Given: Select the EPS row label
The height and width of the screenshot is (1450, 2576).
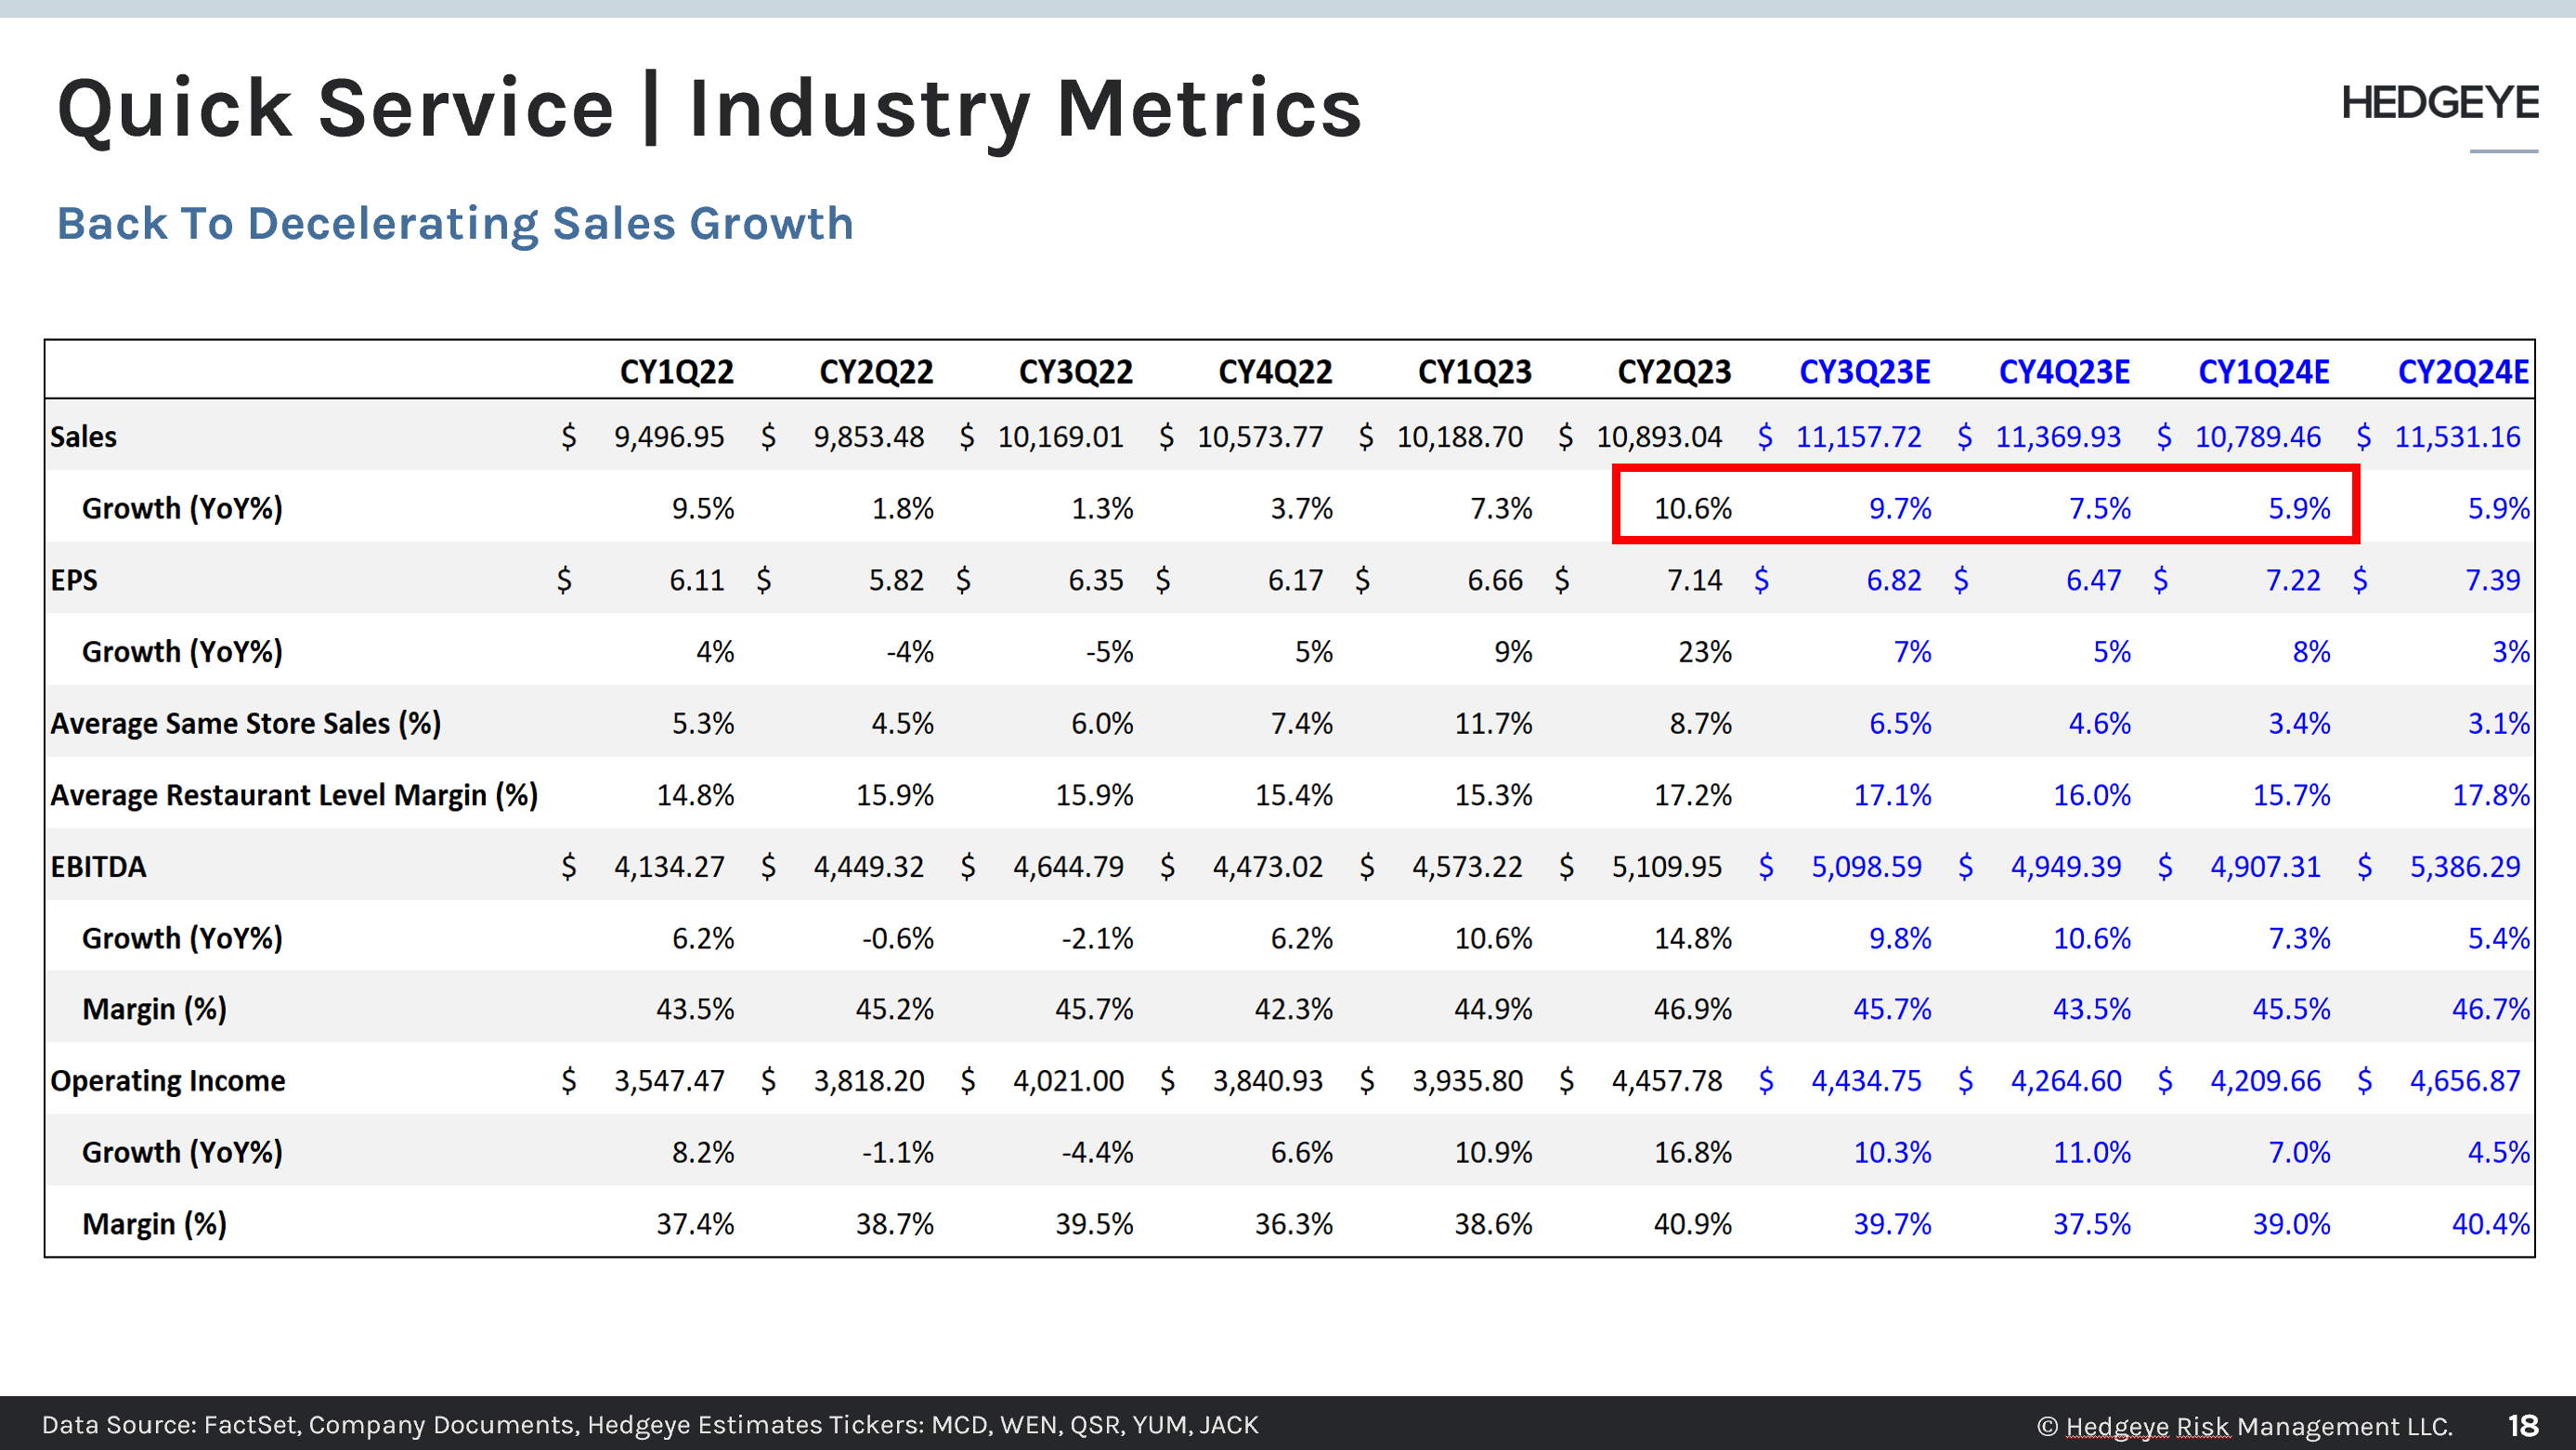Looking at the screenshot, I should pyautogui.click(x=74, y=580).
